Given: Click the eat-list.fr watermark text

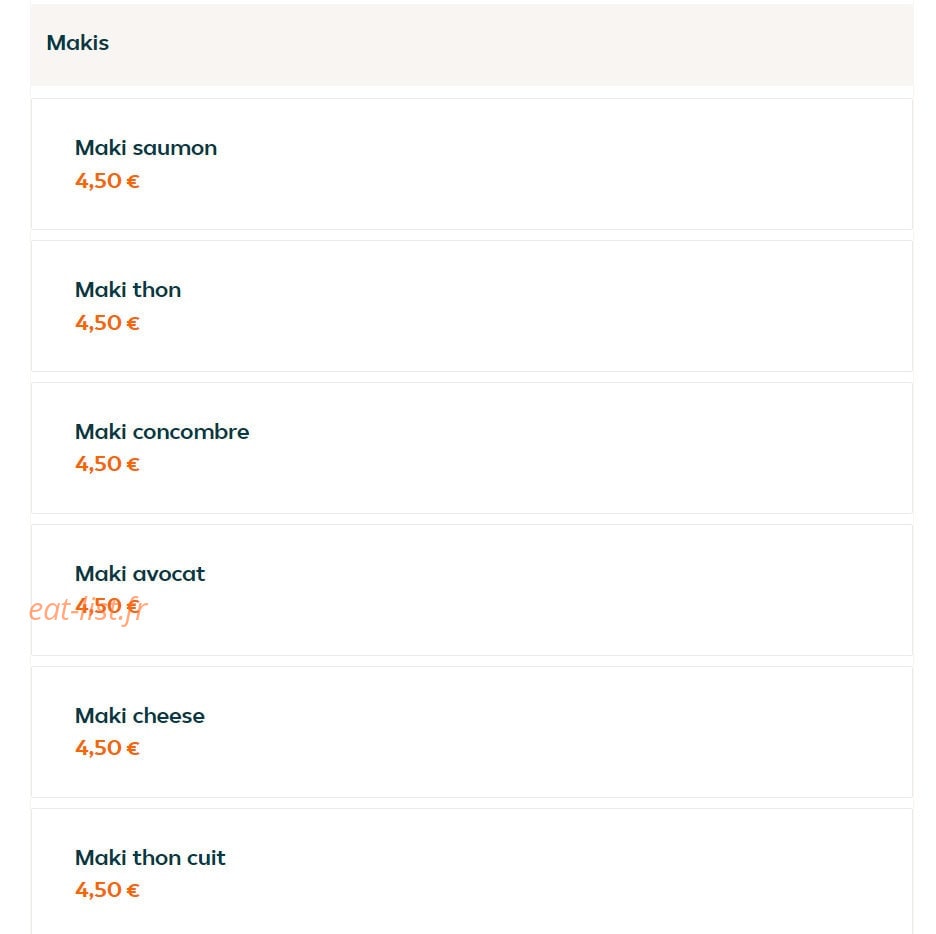Looking at the screenshot, I should [x=88, y=610].
